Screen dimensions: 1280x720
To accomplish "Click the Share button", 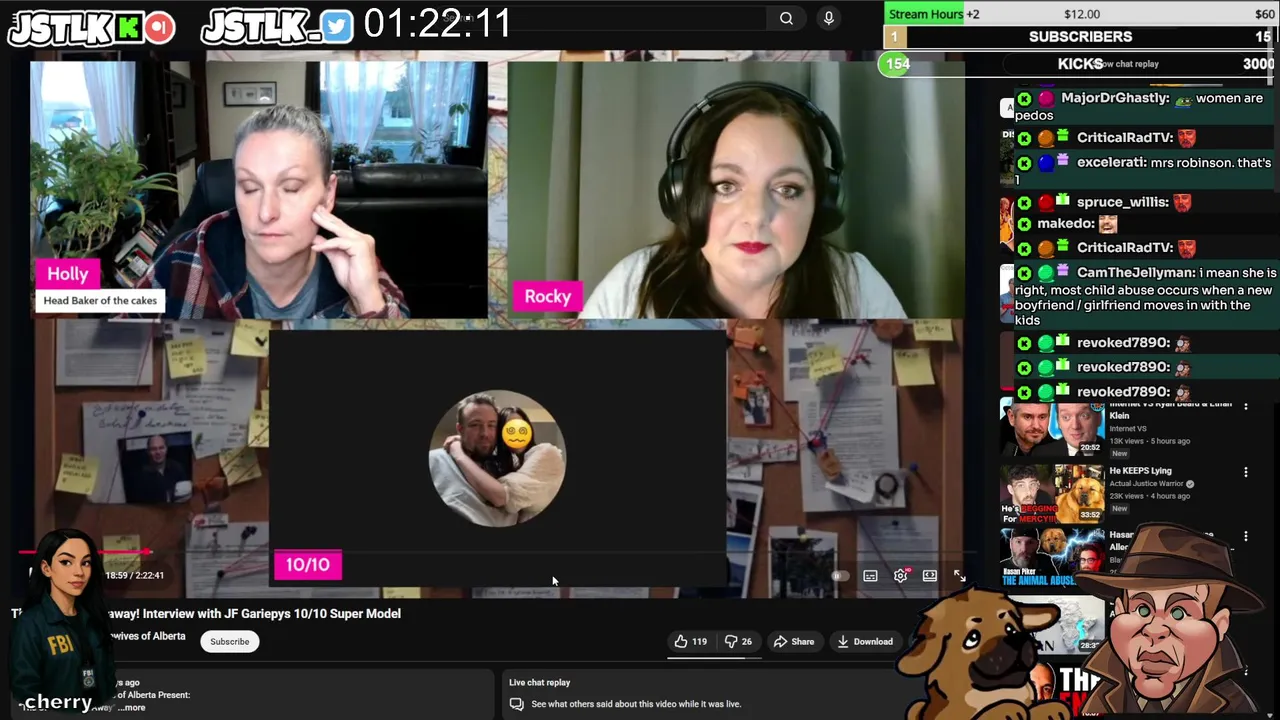I will point(794,642).
